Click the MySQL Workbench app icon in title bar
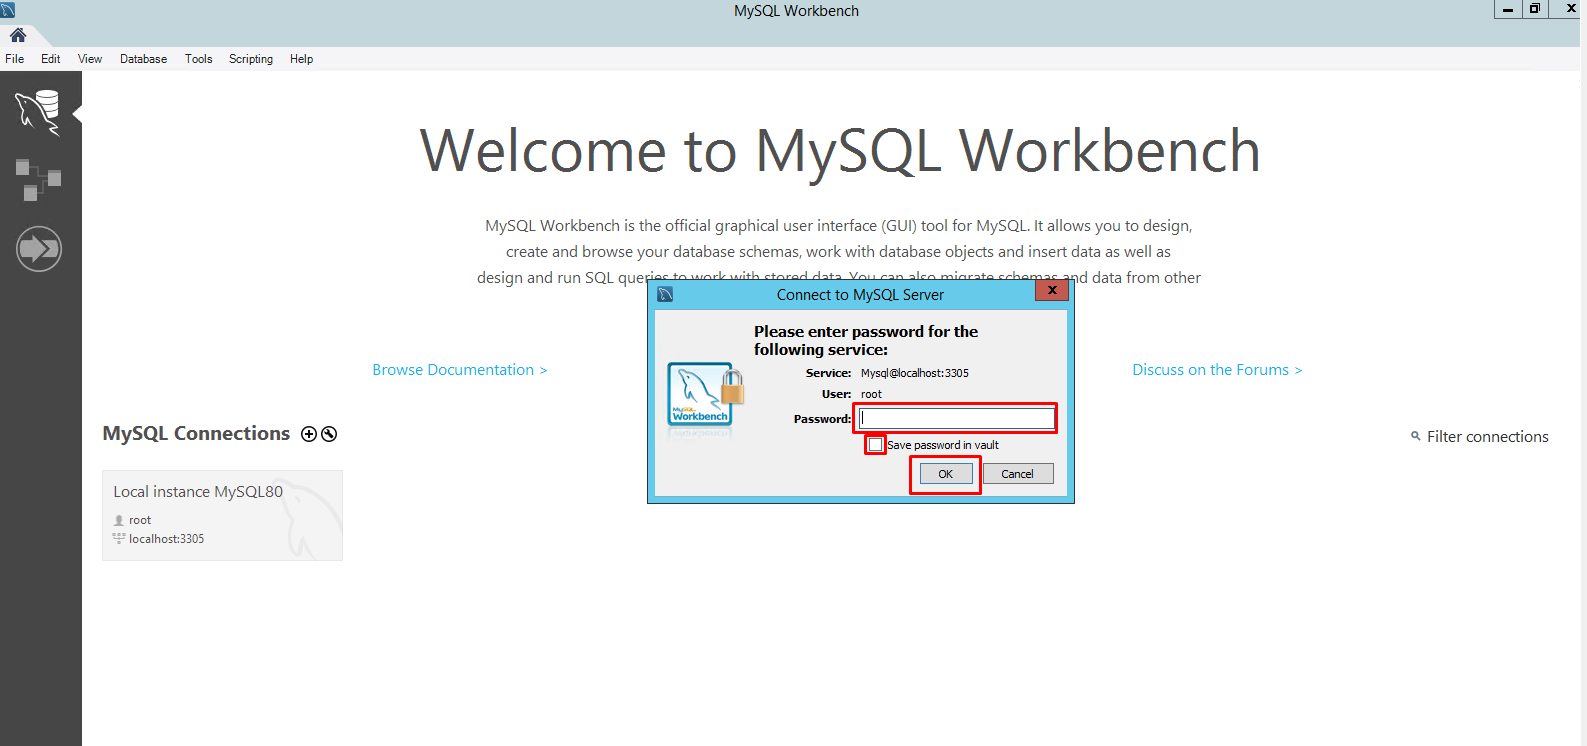Viewport: 1587px width, 746px height. click(8, 10)
